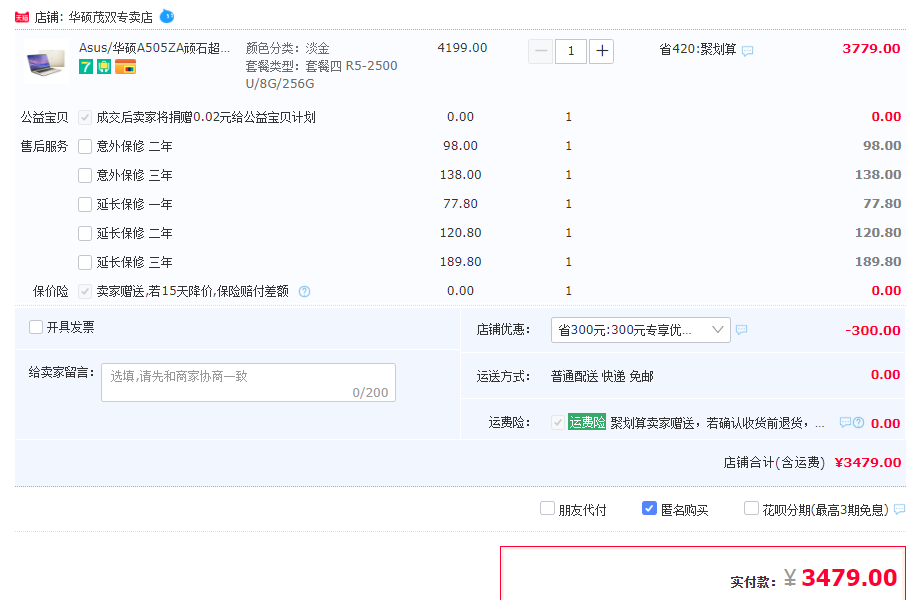This screenshot has width=919, height=600.
Task: Toggle the 运费险 checkbox
Action: [558, 422]
